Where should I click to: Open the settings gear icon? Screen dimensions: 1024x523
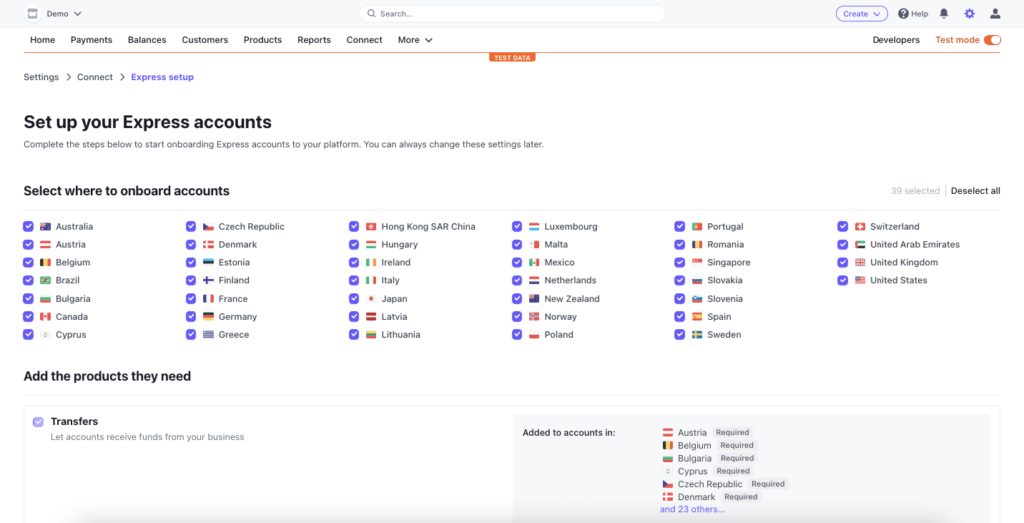[x=969, y=13]
